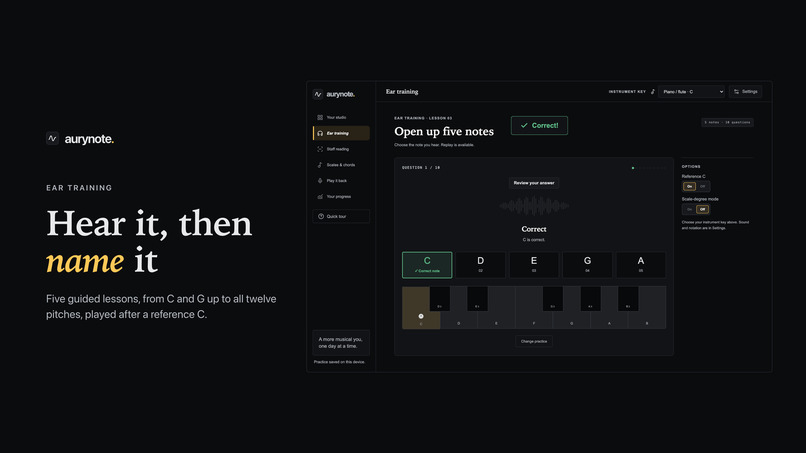This screenshot has height=453, width=806.
Task: Choose the C answer card
Action: click(x=427, y=265)
